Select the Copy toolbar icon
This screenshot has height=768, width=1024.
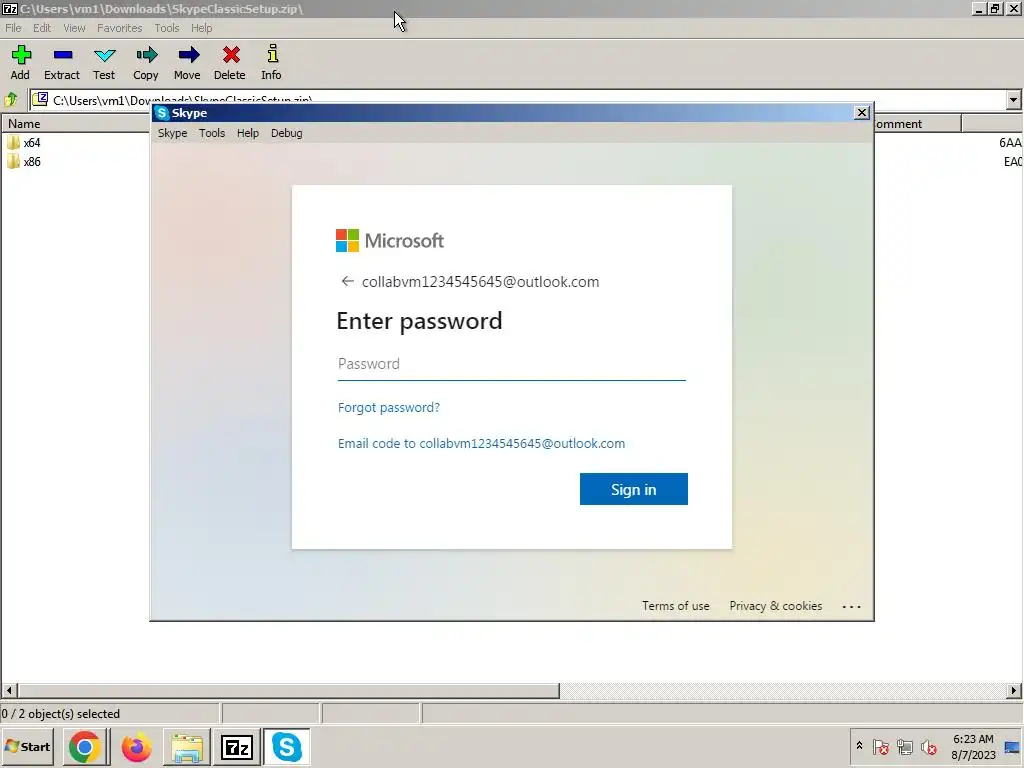pyautogui.click(x=146, y=62)
